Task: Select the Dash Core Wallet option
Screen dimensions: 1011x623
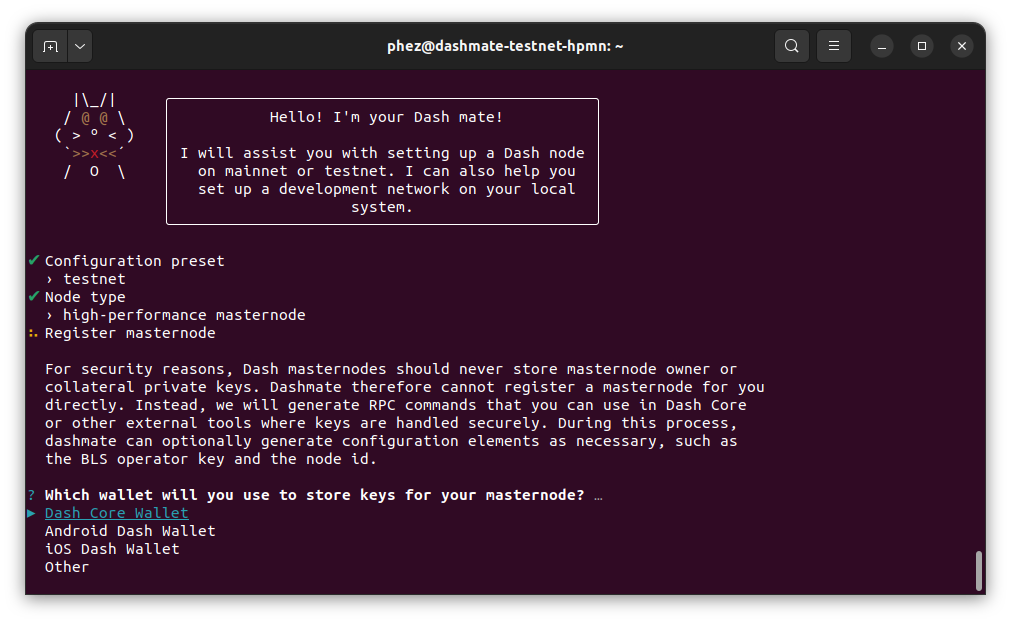Action: (x=116, y=513)
